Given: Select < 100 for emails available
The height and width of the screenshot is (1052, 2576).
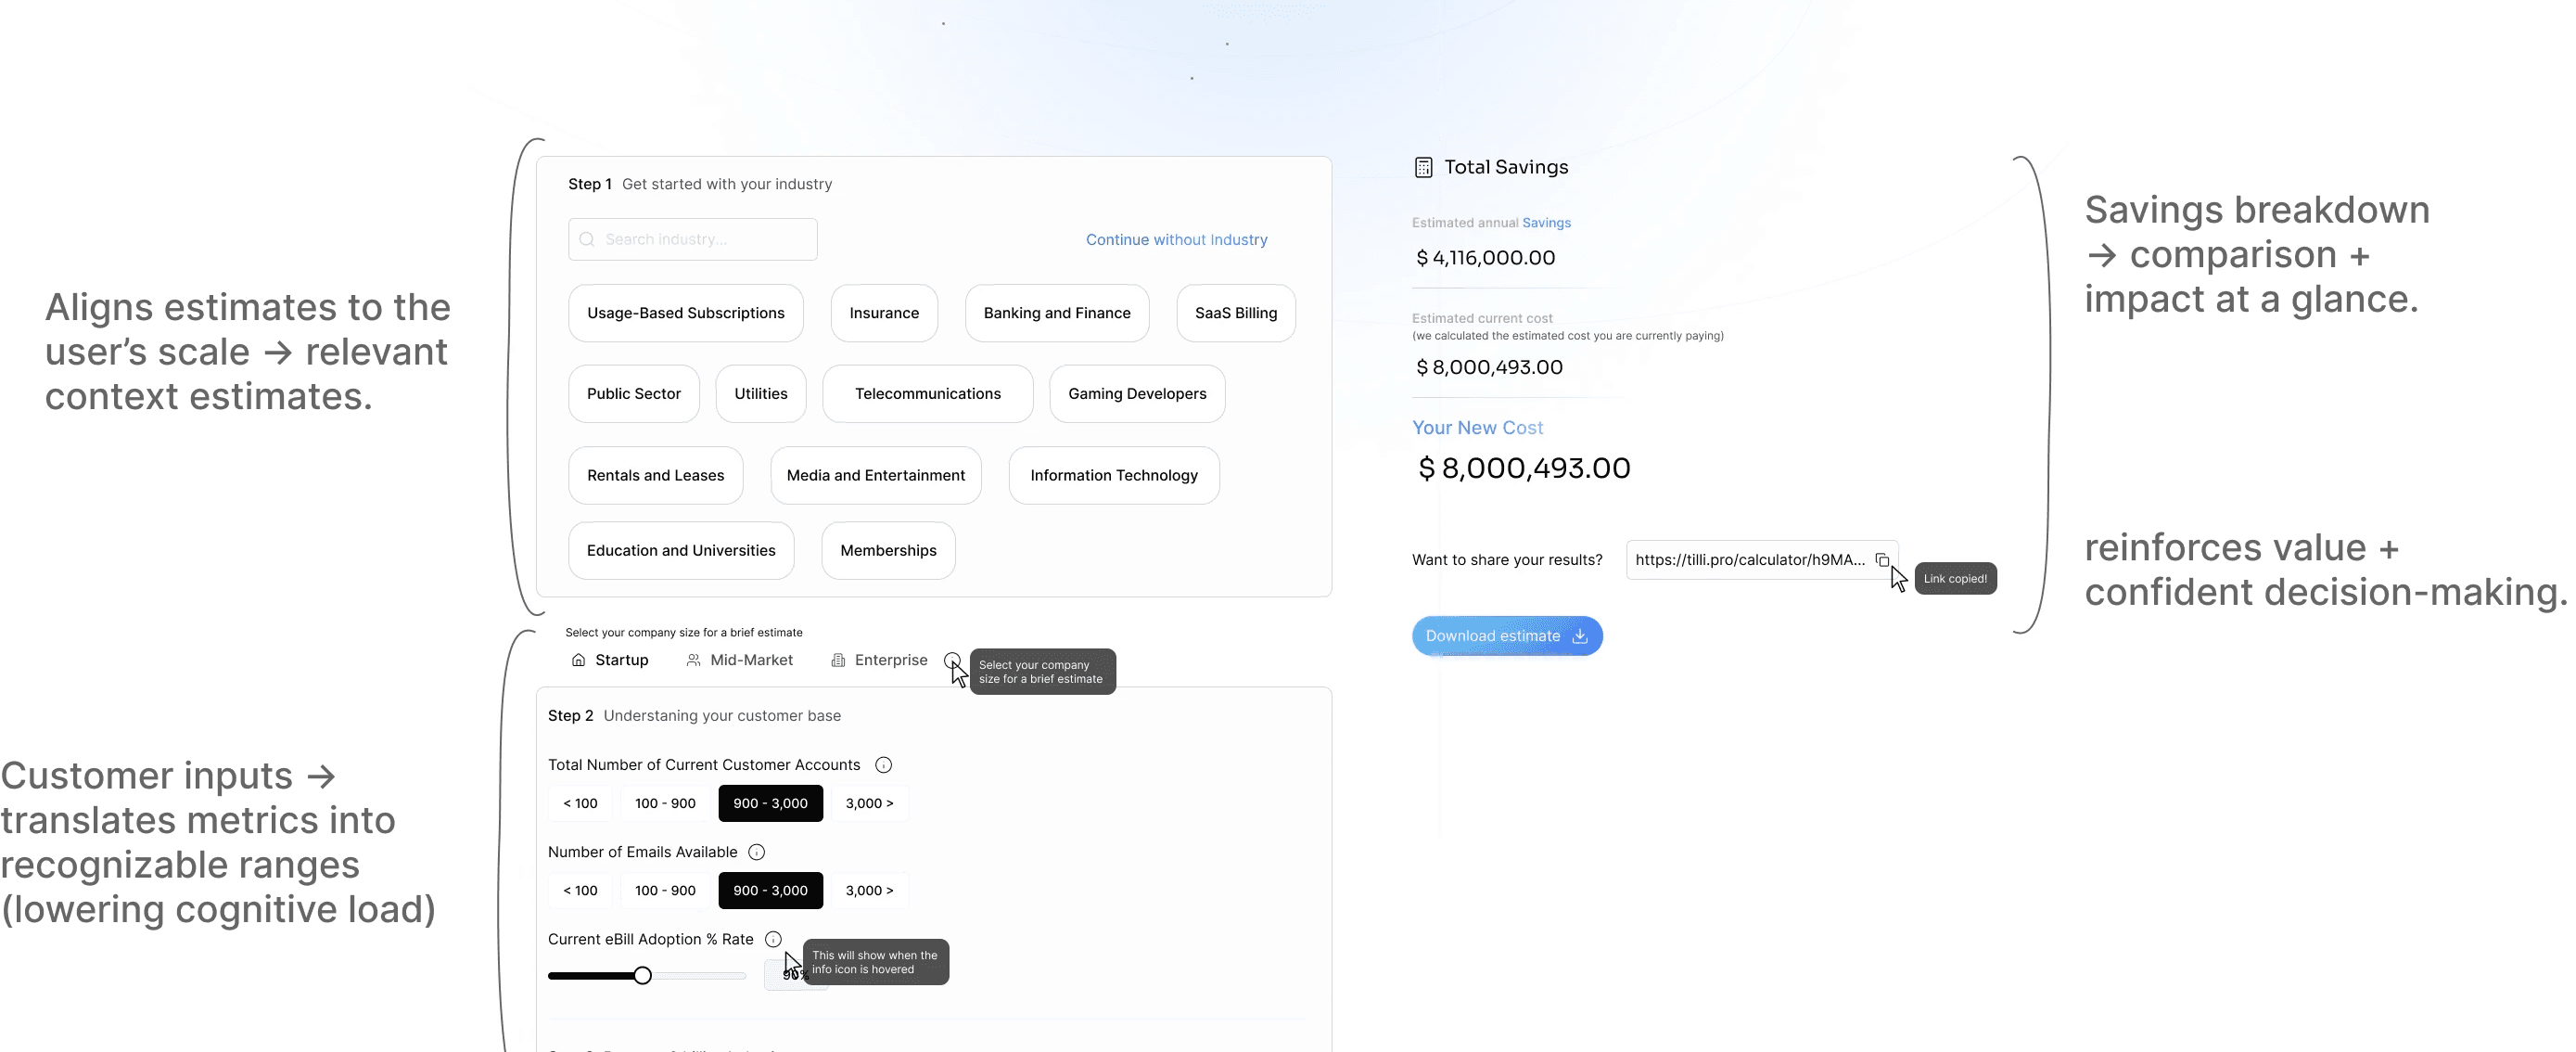Looking at the screenshot, I should tap(580, 890).
